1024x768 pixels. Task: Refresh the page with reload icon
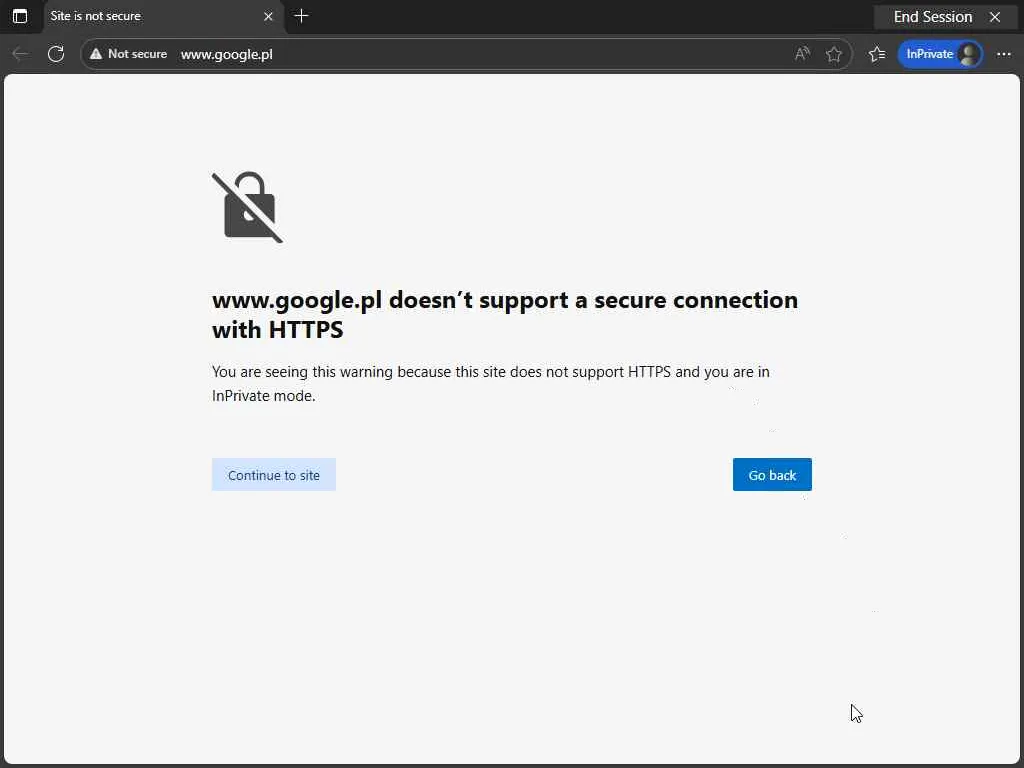[x=56, y=54]
